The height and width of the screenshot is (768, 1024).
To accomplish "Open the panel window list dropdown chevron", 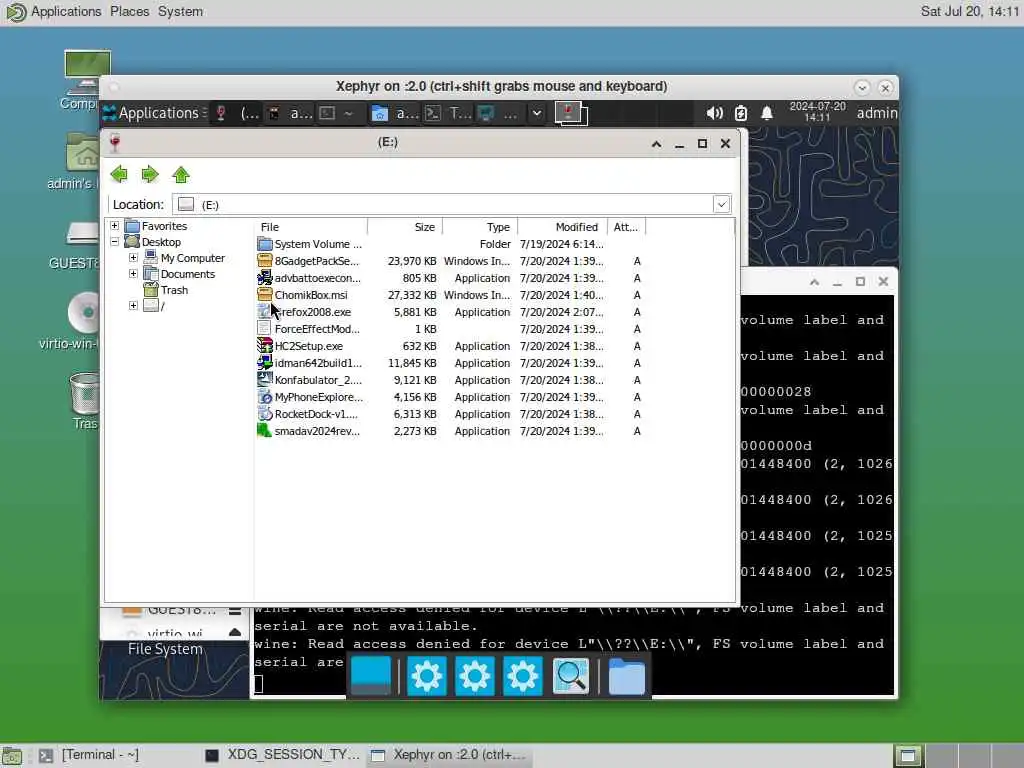I will click(x=536, y=113).
